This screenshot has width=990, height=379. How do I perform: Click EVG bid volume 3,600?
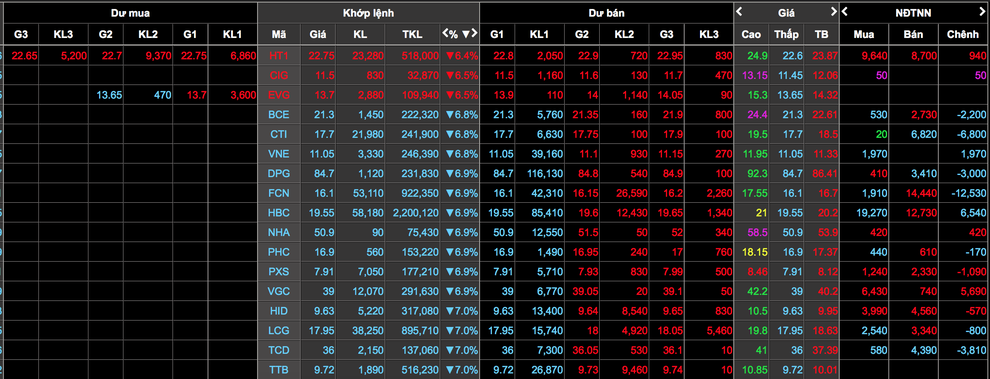coord(242,95)
